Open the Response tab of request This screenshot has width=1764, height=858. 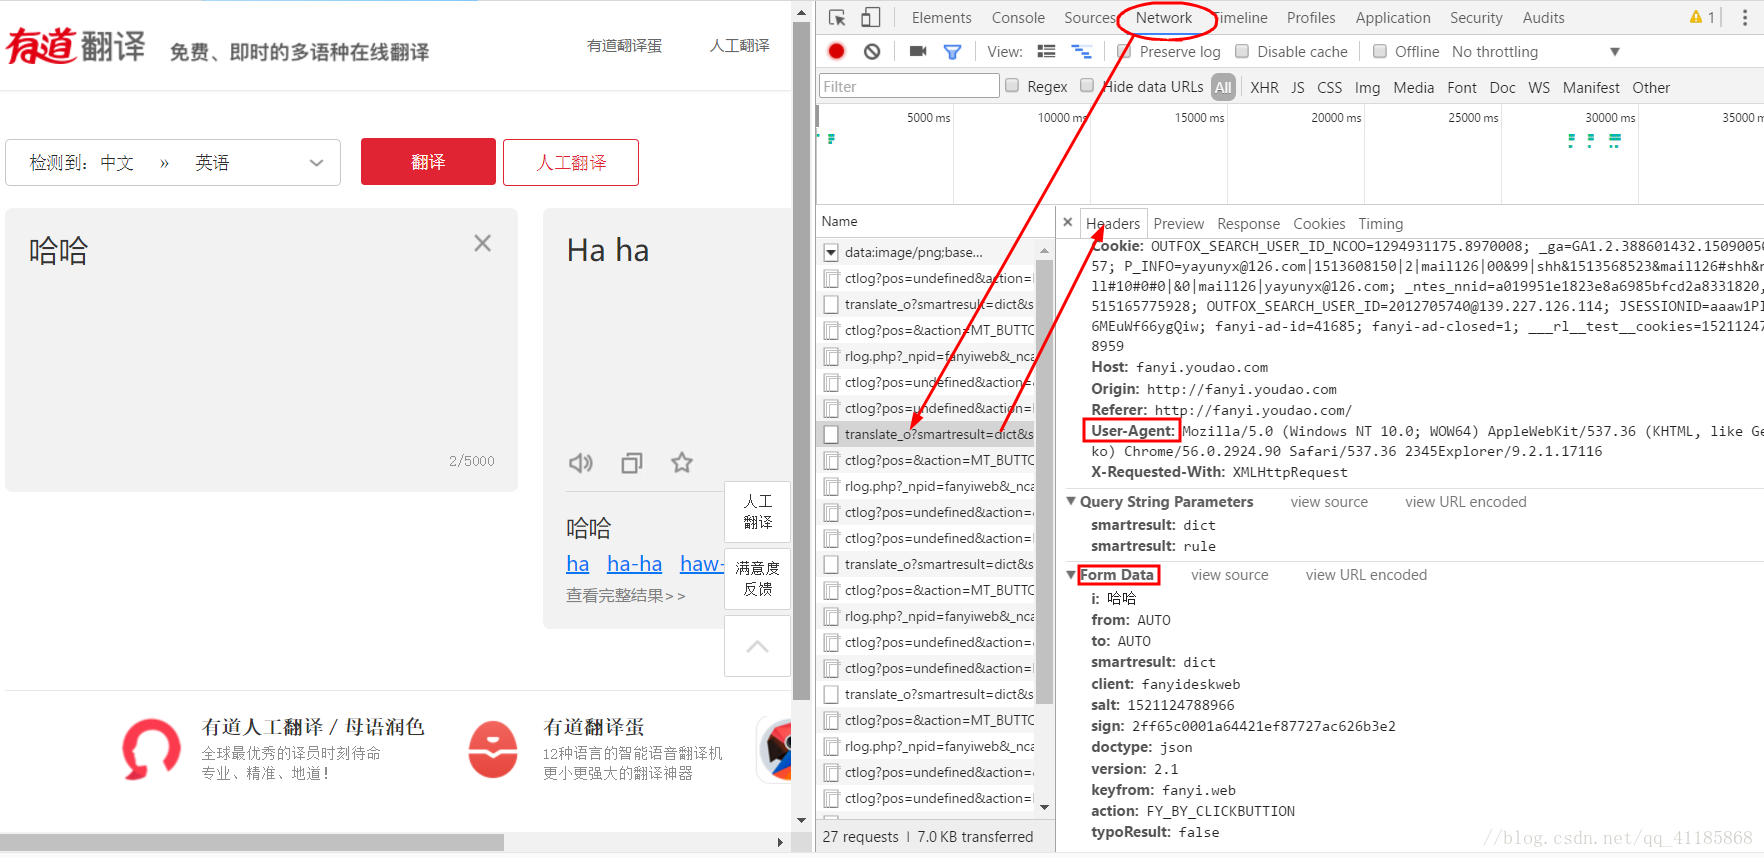pos(1248,223)
